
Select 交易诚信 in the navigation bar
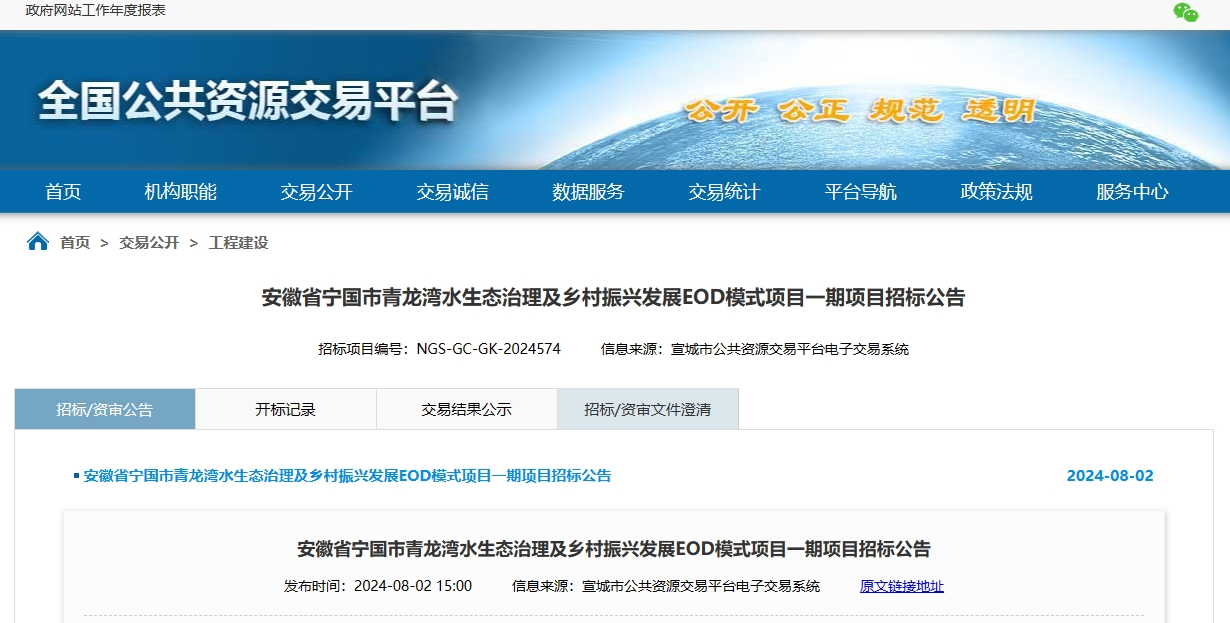pos(452,192)
